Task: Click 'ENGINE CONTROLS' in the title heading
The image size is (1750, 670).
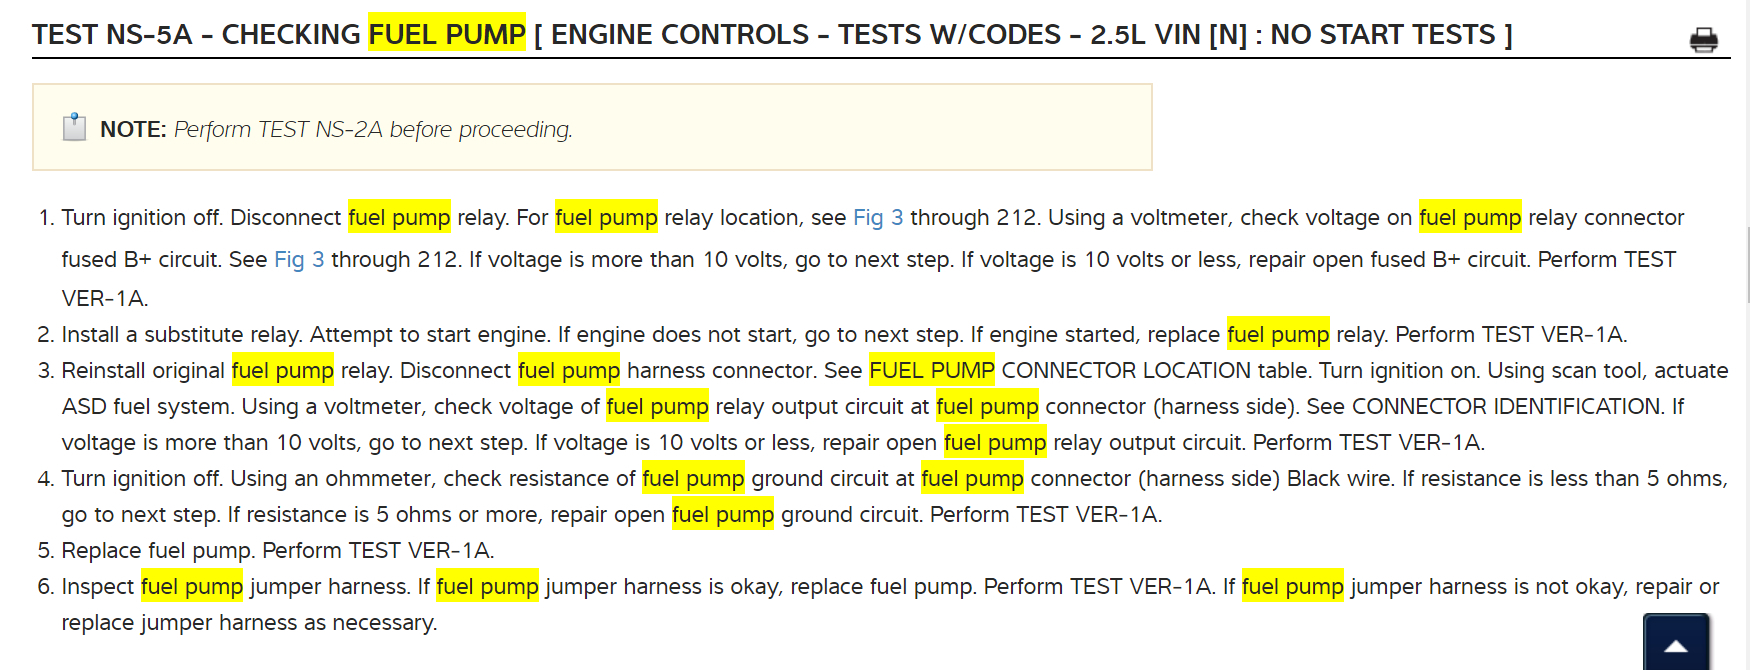Action: pos(679,35)
